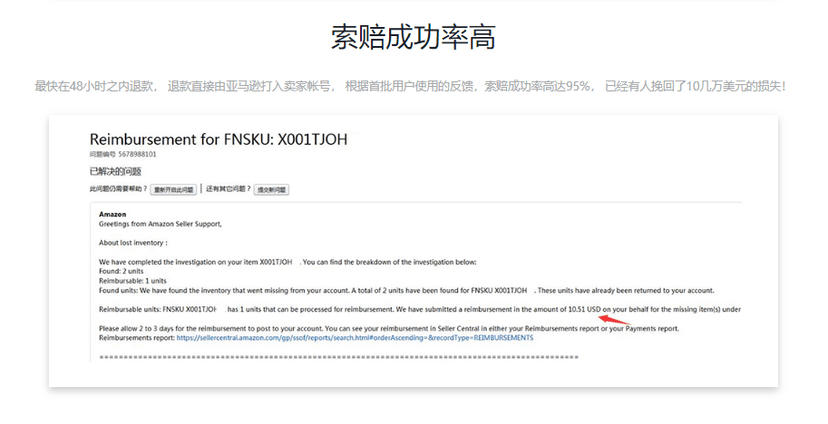Screen dimensions: 828x424
Task: Open the embedded reimbursement email screenshot
Action: click(x=413, y=251)
